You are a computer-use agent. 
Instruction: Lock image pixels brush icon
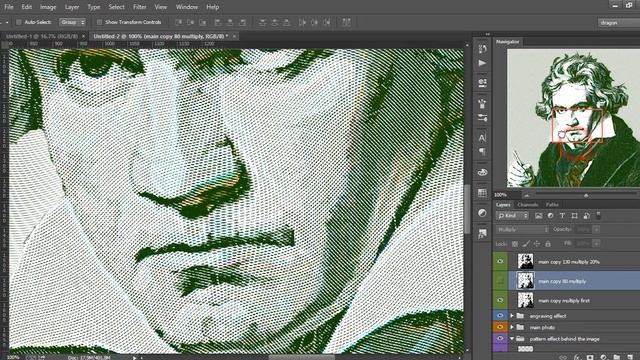(526, 244)
